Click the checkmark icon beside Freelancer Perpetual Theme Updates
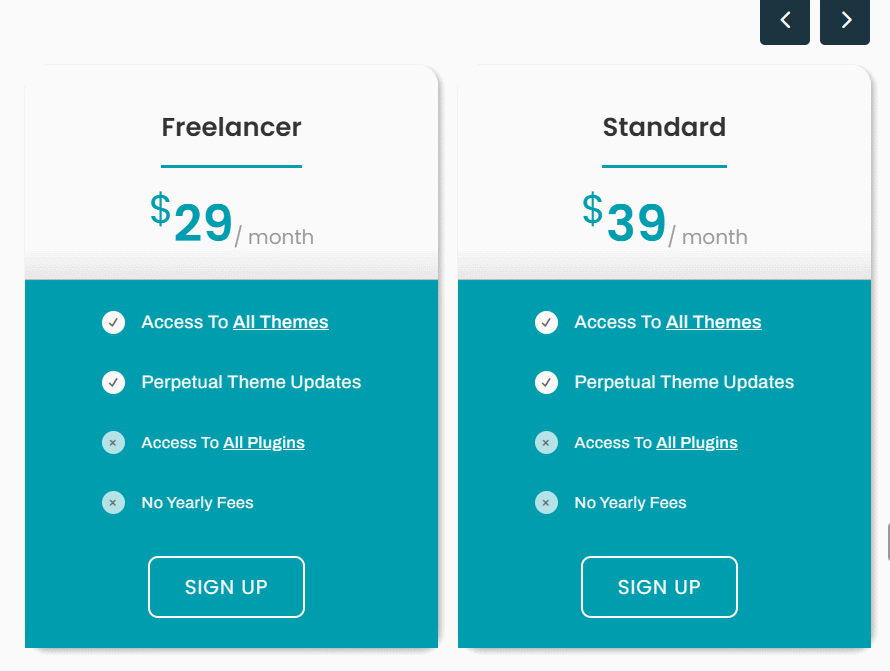890x671 pixels. click(114, 383)
